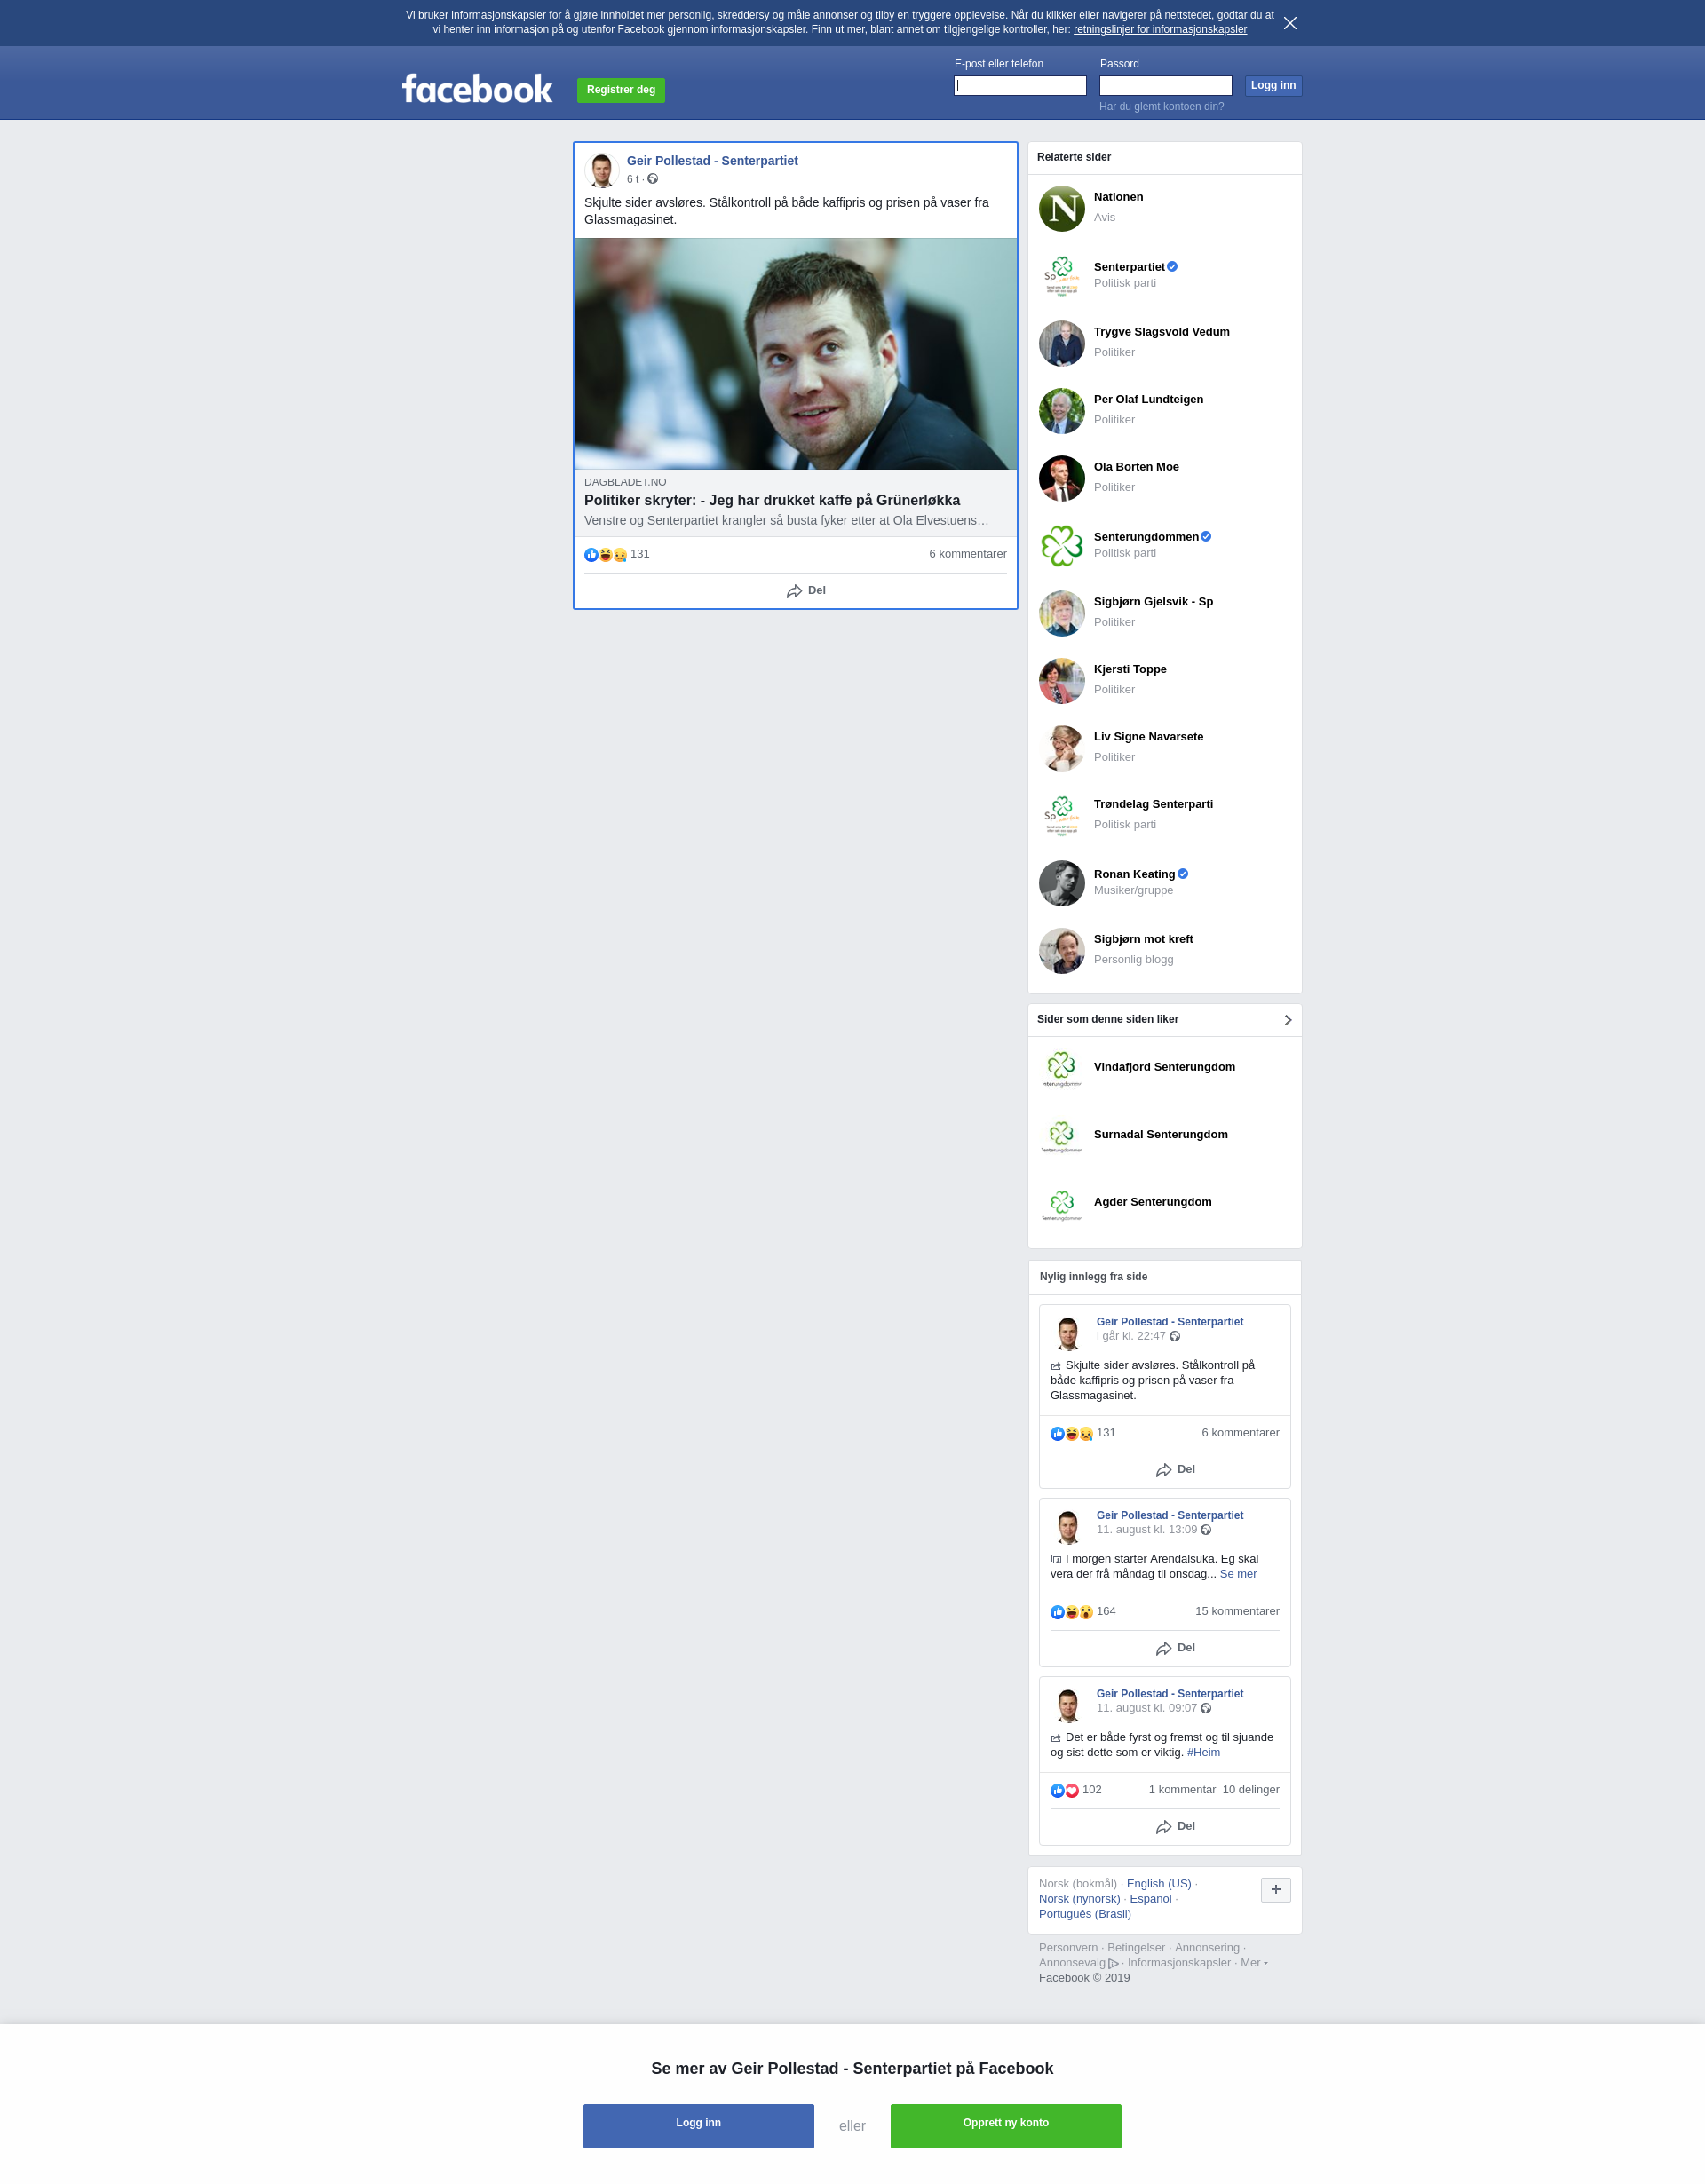Open 'retningslinjer for informasjonskapsler' link
The width and height of the screenshot is (1705, 2184).
point(1160,29)
